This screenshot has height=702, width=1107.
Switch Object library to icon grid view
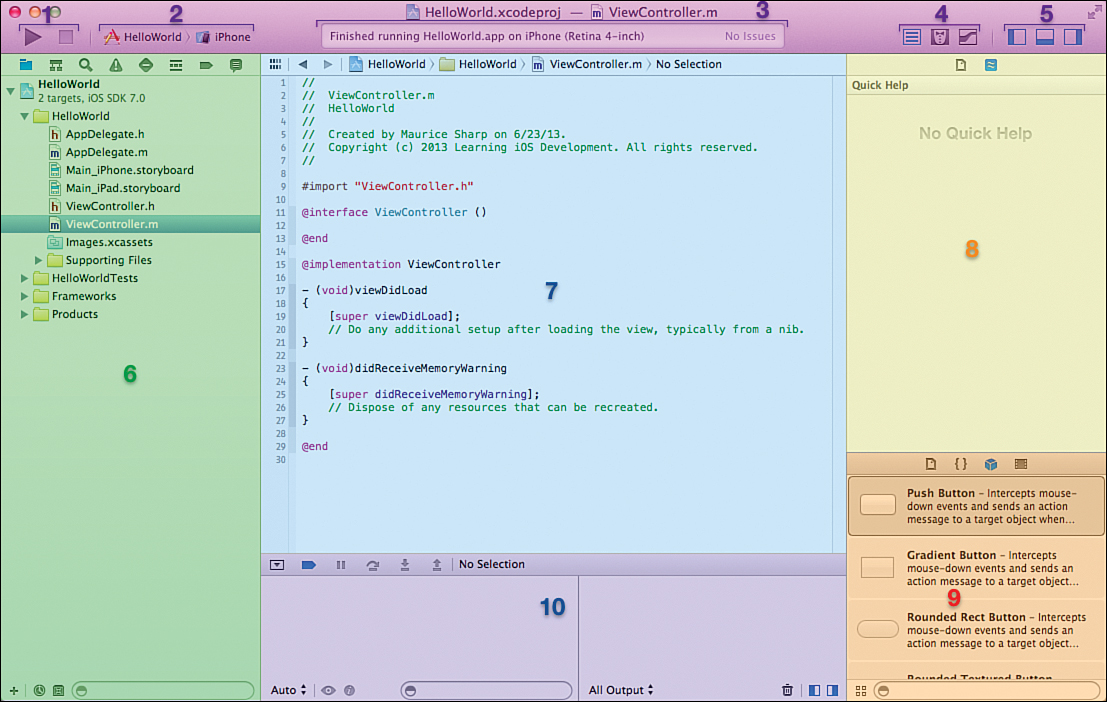pos(861,691)
